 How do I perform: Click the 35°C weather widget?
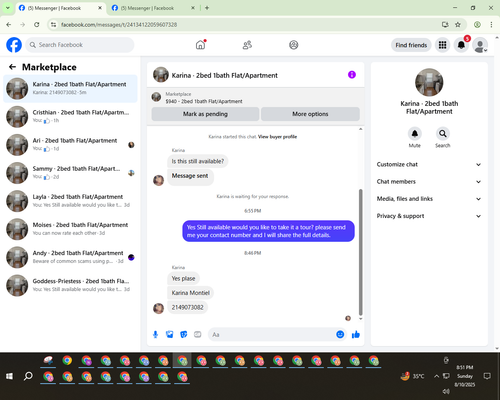pos(413,376)
